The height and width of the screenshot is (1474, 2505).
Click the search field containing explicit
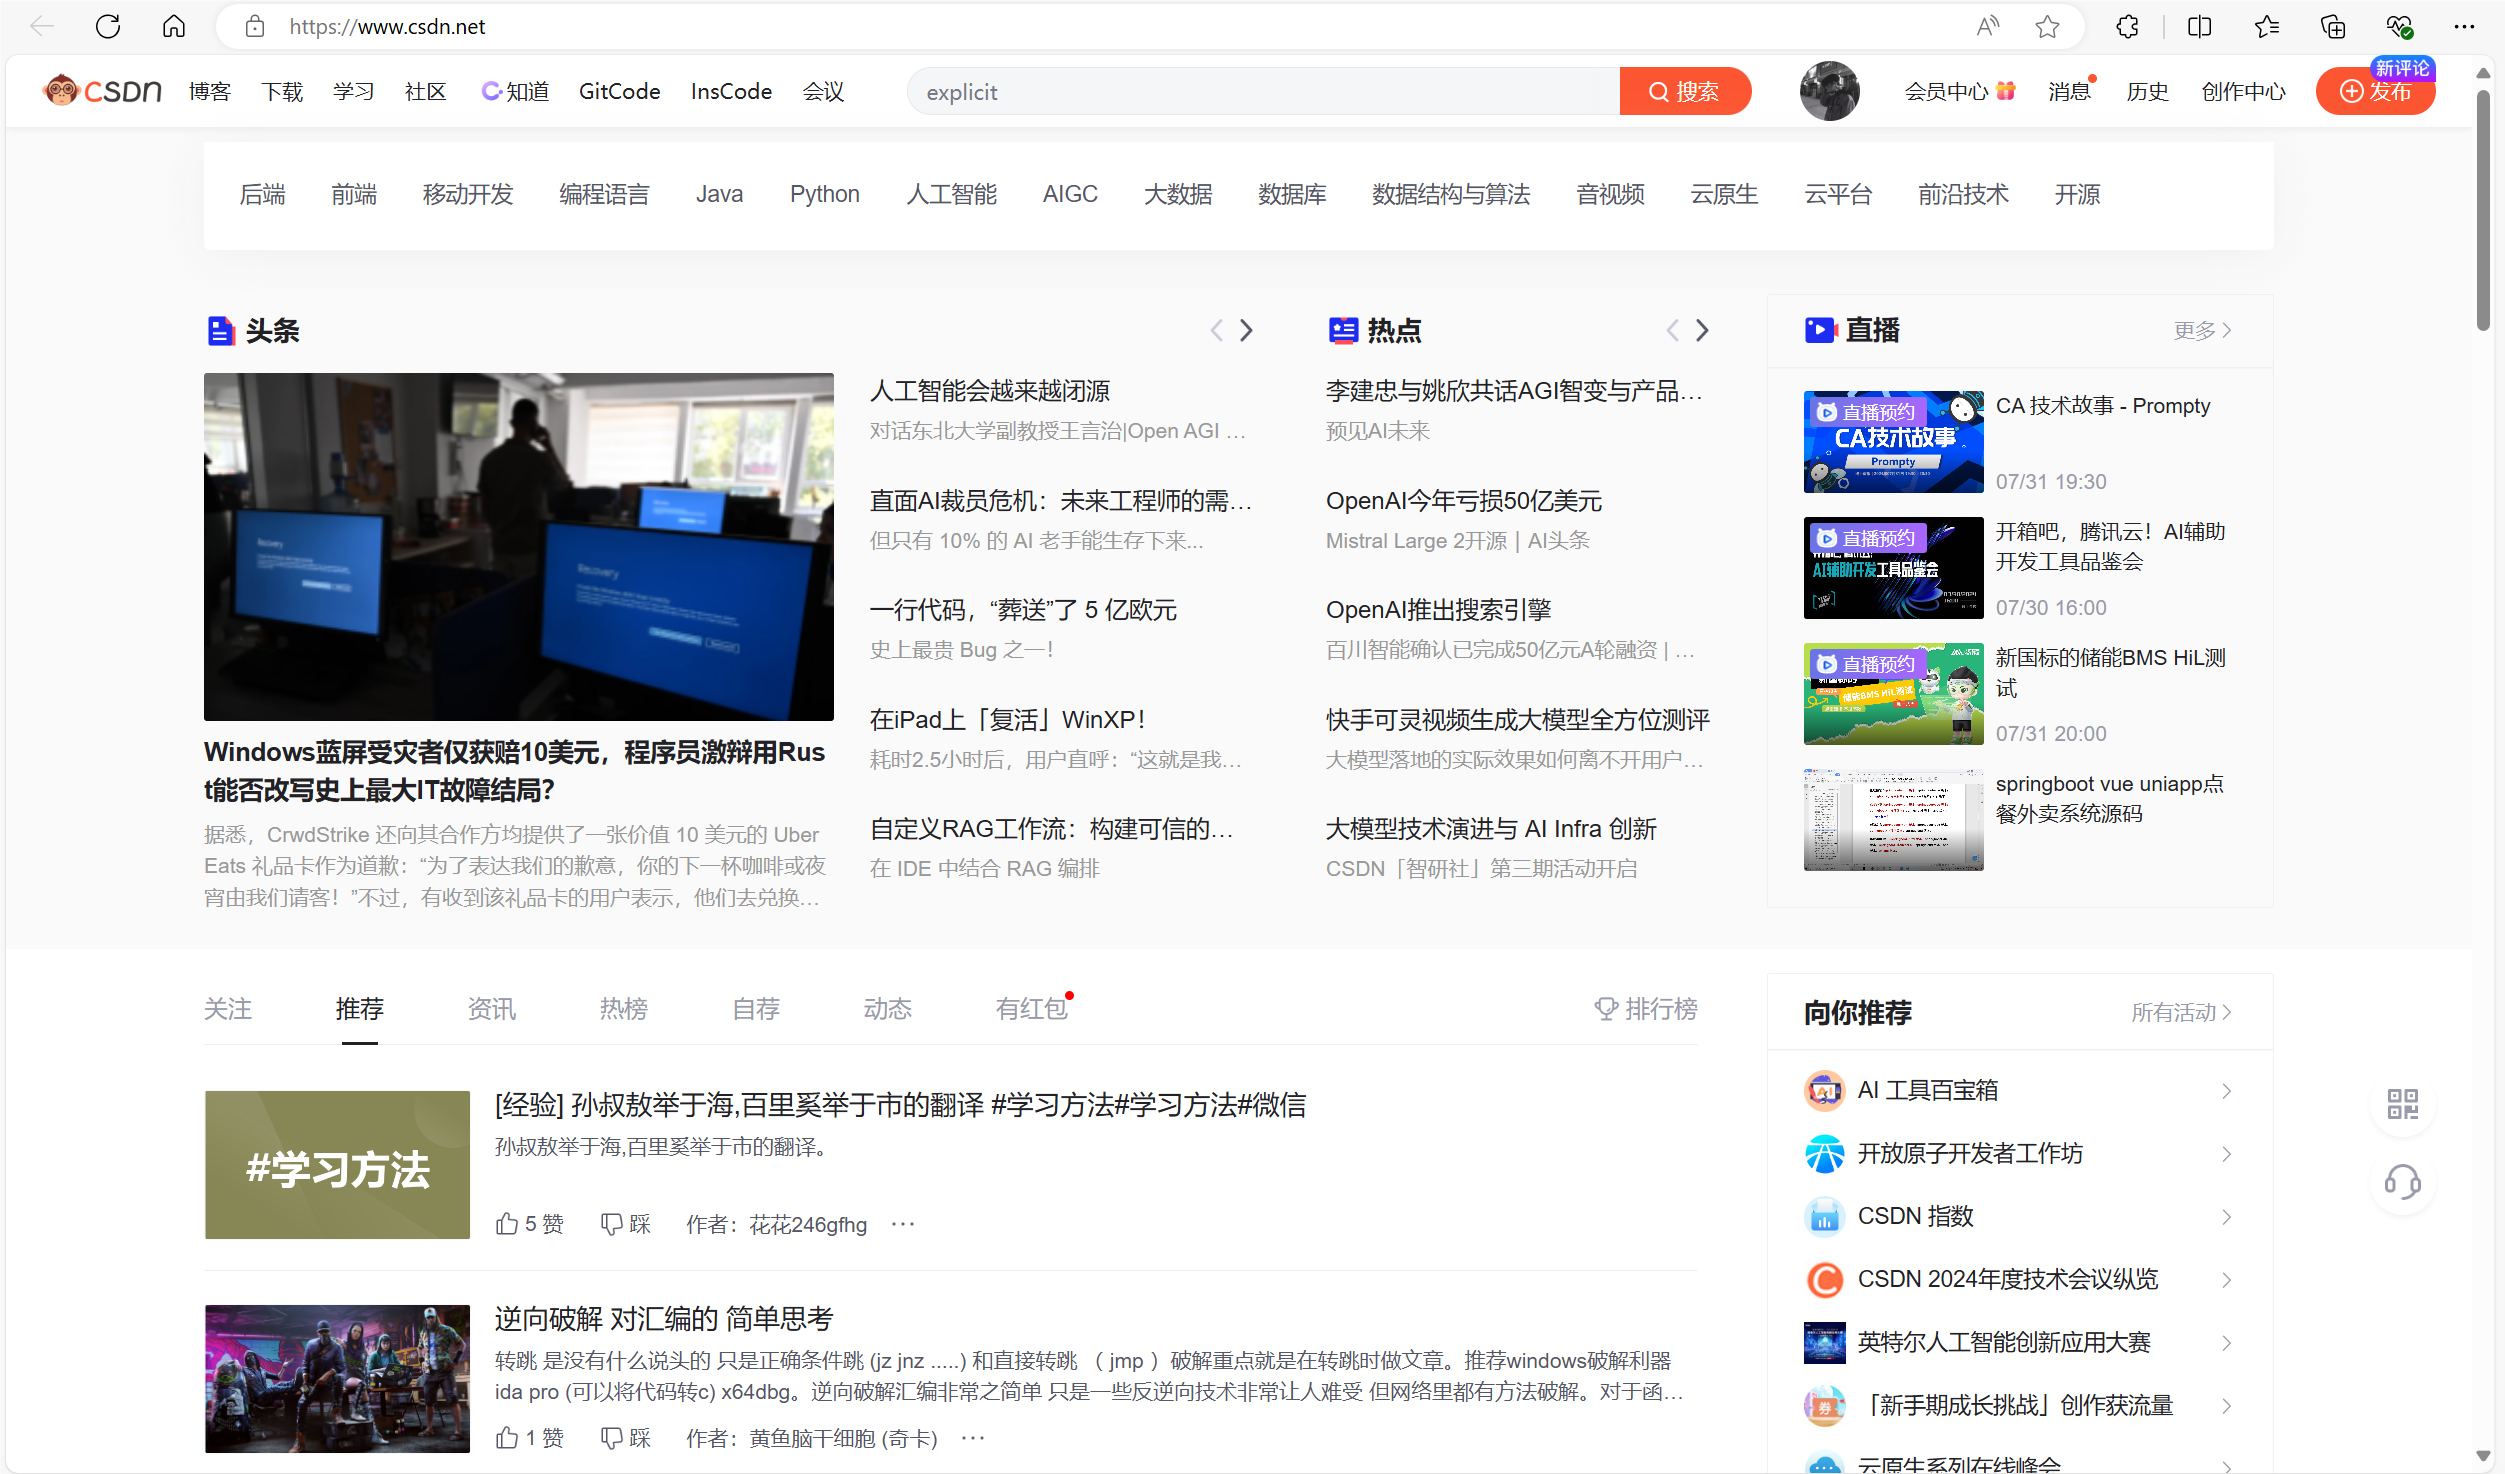tap(1260, 92)
